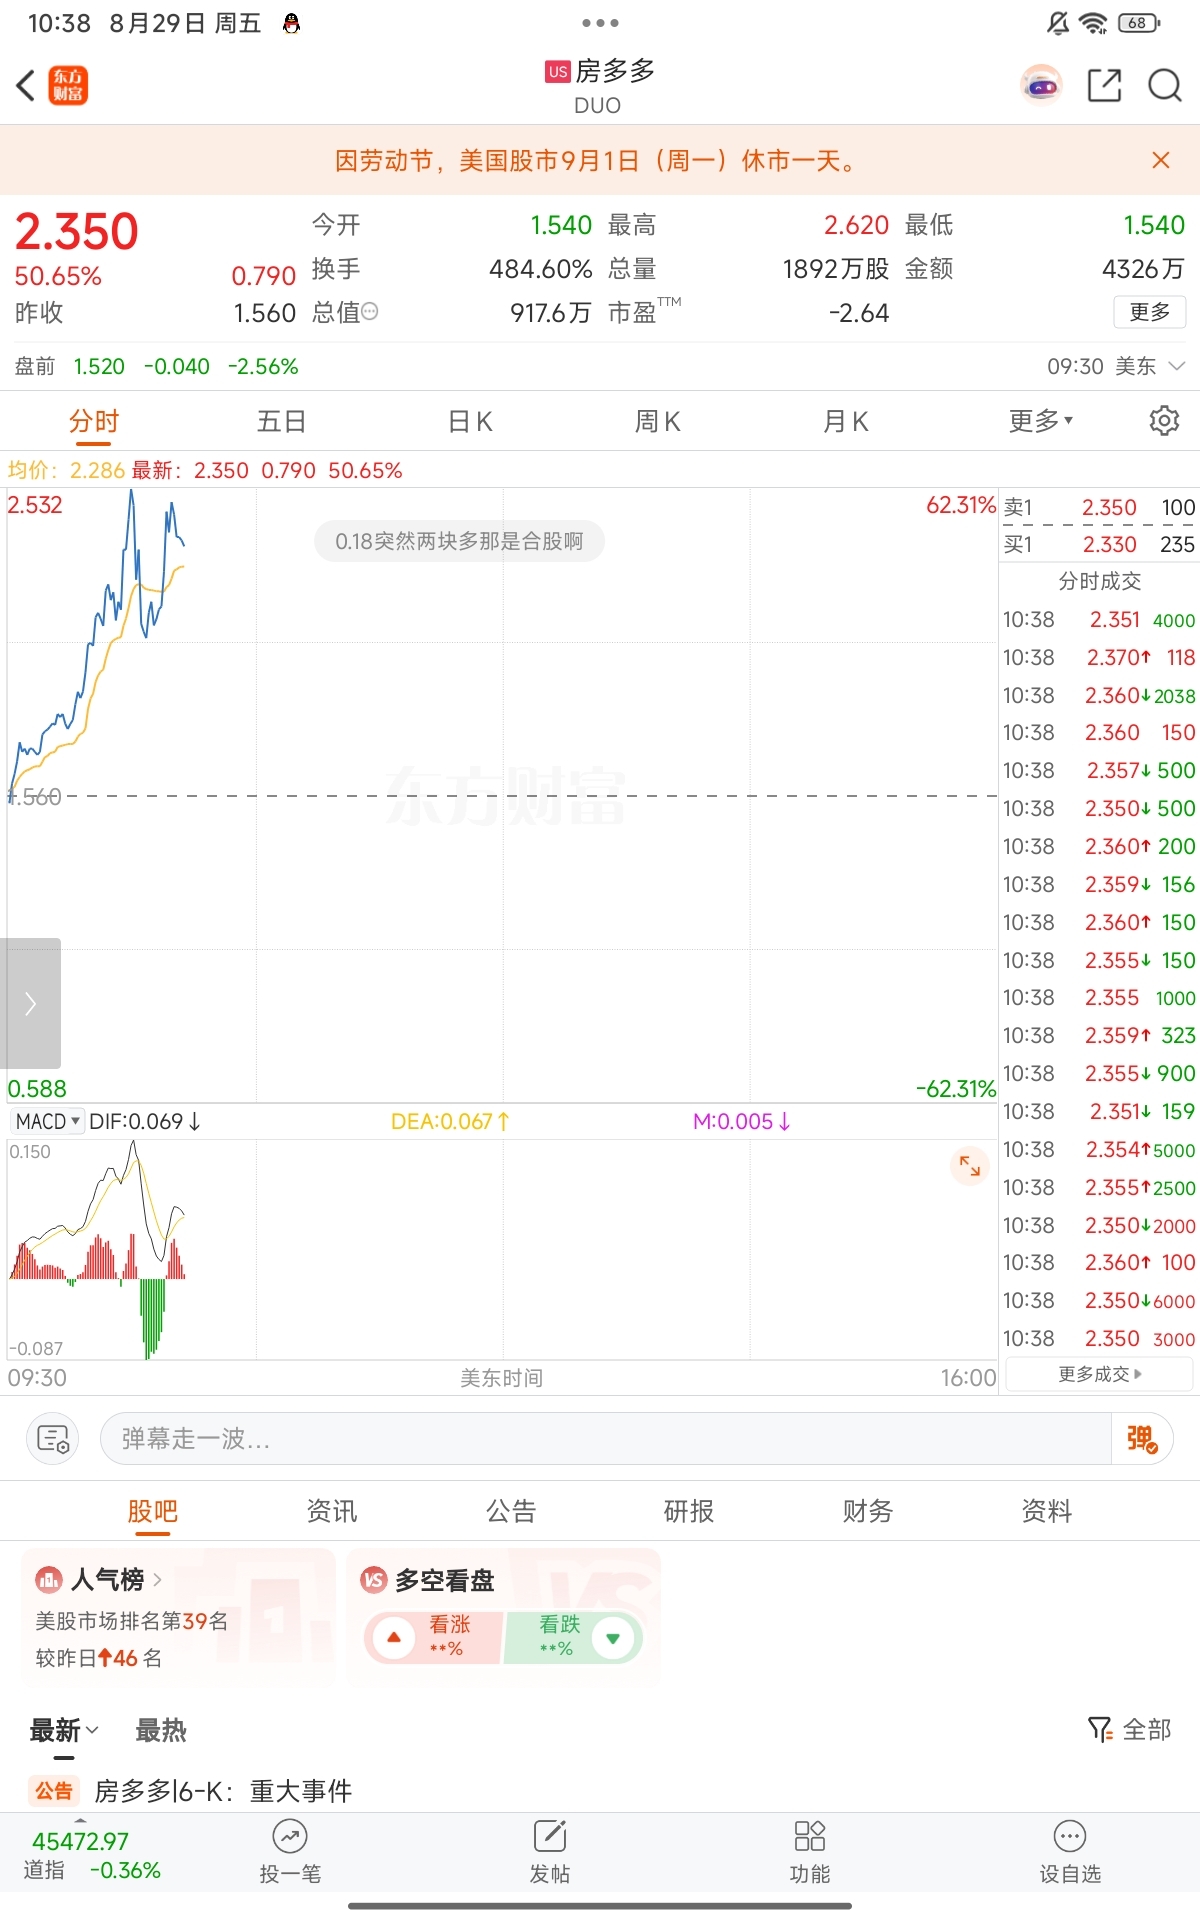This screenshot has height=1920, width=1200.
Task: Switch to the 月K chart tab
Action: 846,422
